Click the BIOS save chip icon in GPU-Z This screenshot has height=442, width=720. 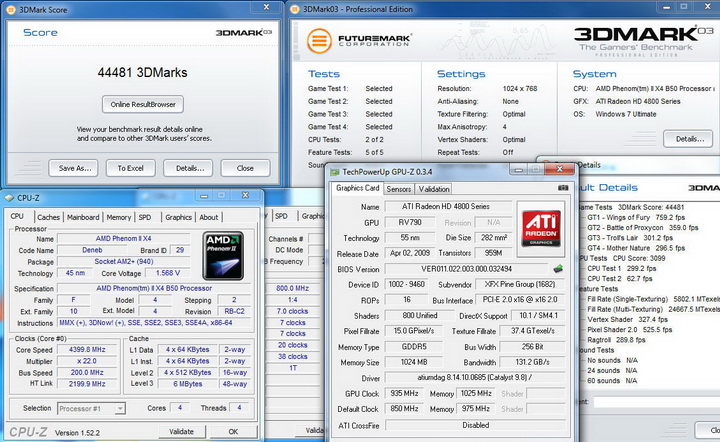tap(558, 269)
